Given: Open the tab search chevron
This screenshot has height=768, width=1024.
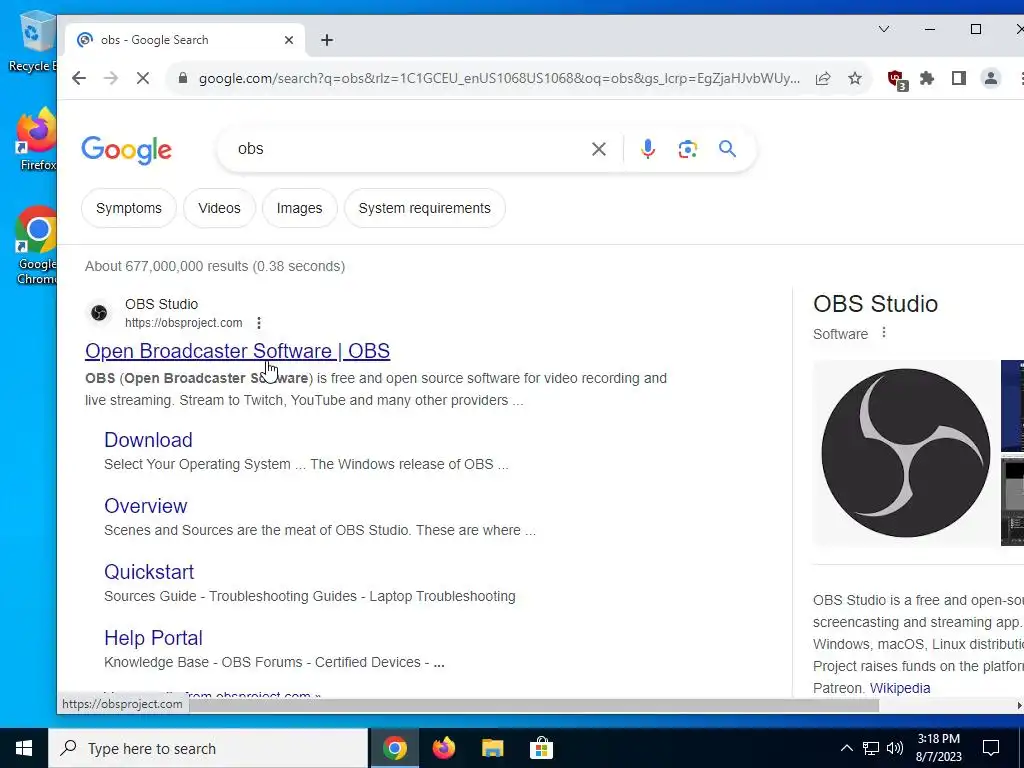Looking at the screenshot, I should tap(884, 29).
